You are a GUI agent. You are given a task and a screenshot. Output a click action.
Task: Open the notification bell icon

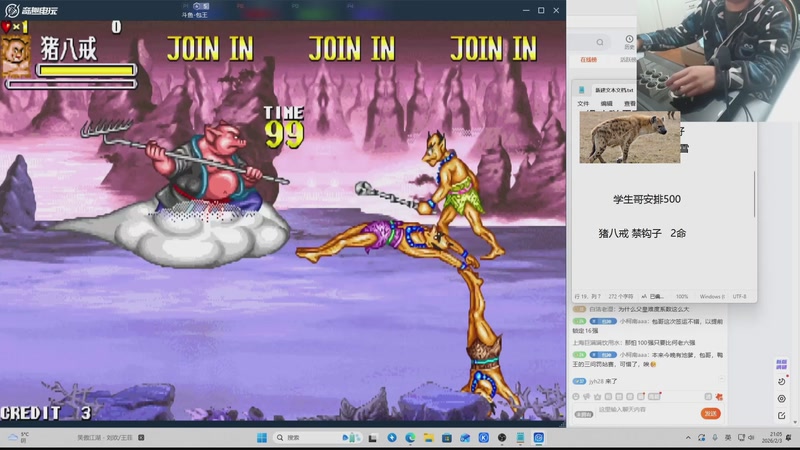tap(789, 438)
